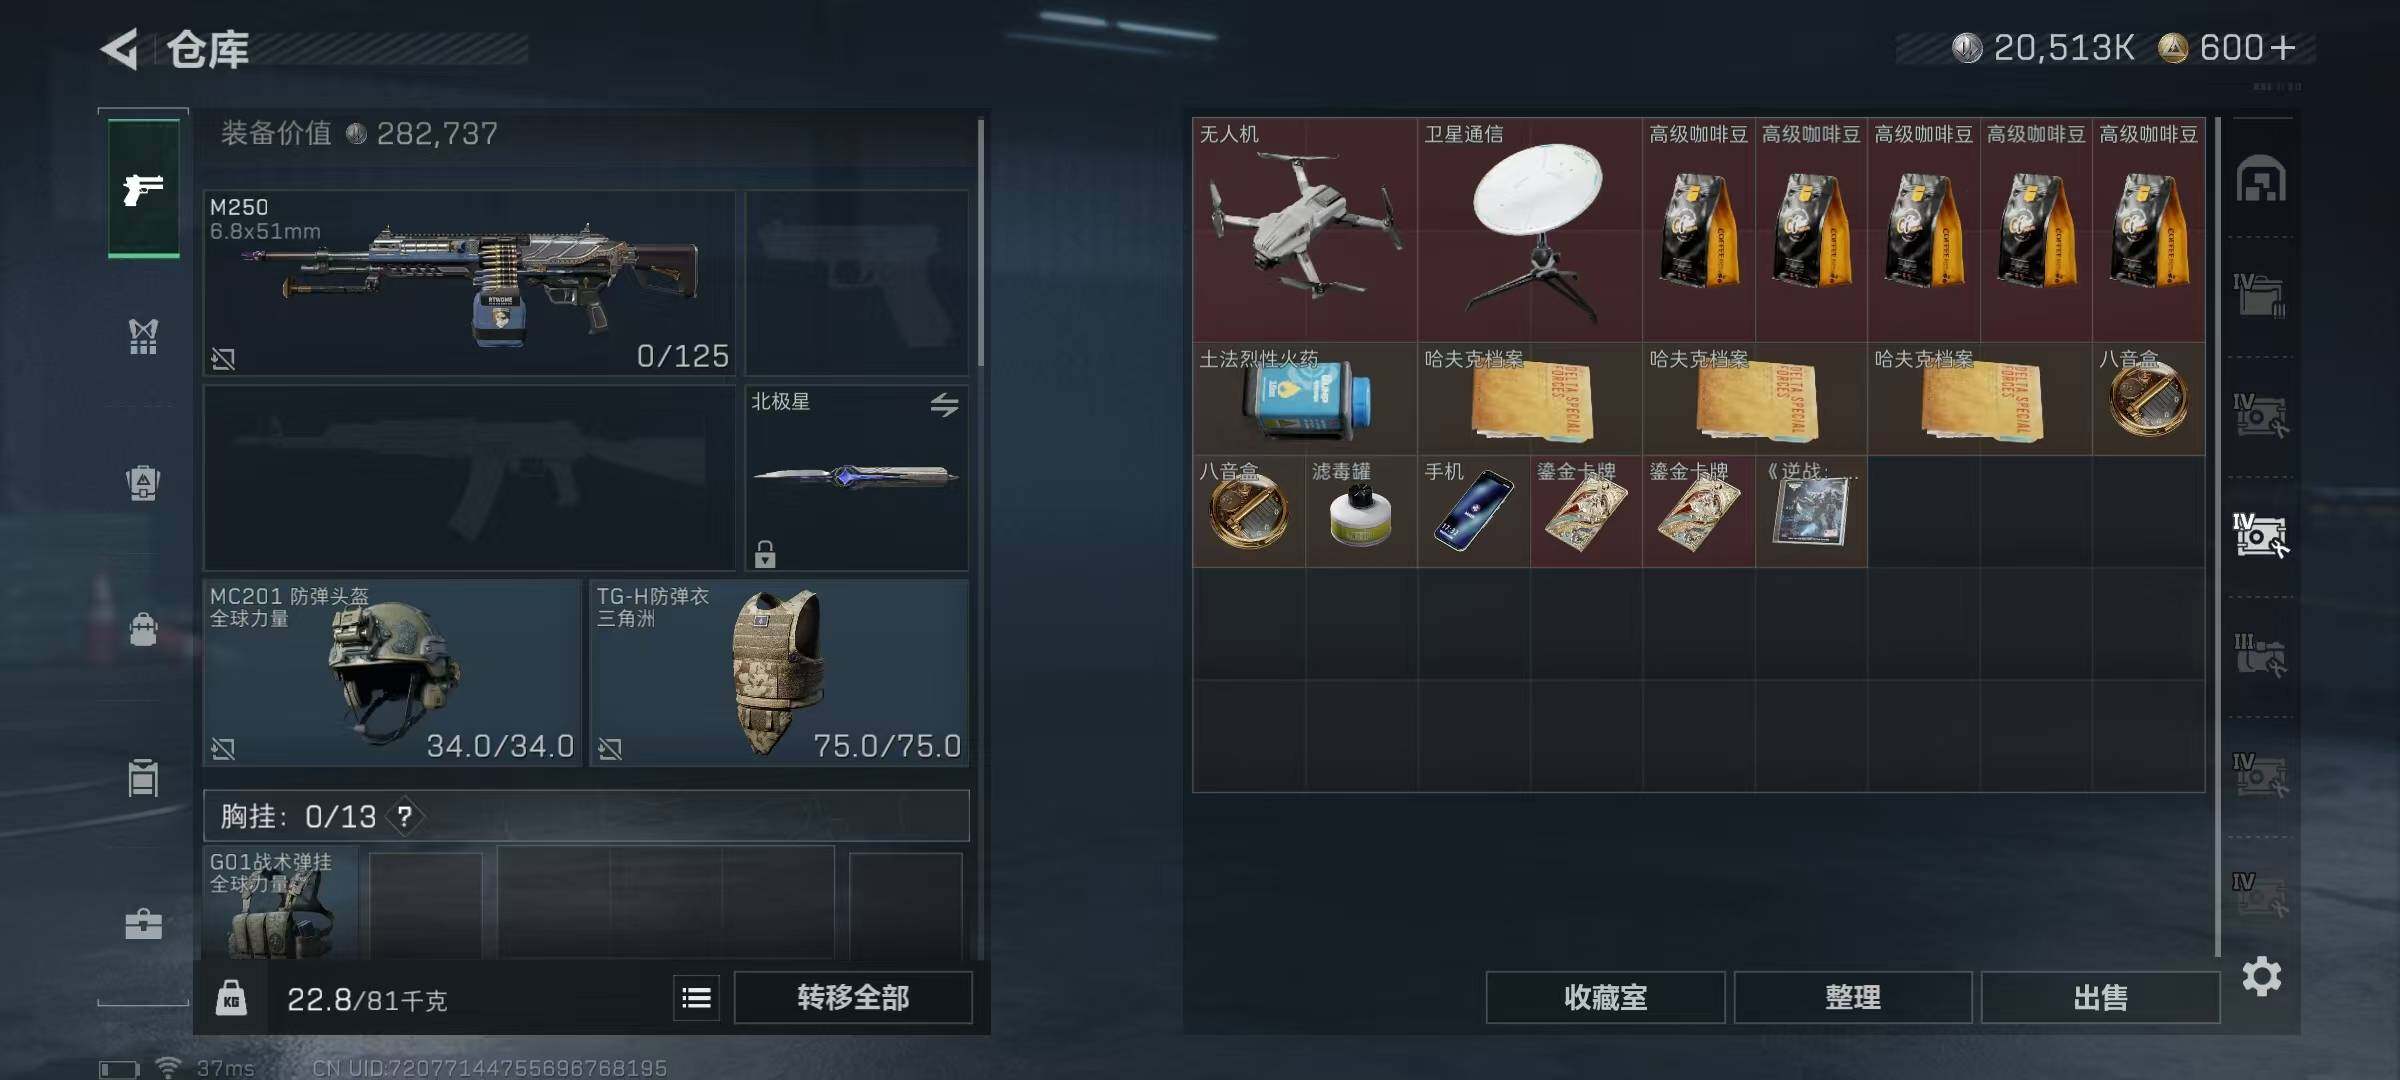Go back using the arrow beside 仓库
This screenshot has width=2400, height=1080.
pyautogui.click(x=119, y=49)
